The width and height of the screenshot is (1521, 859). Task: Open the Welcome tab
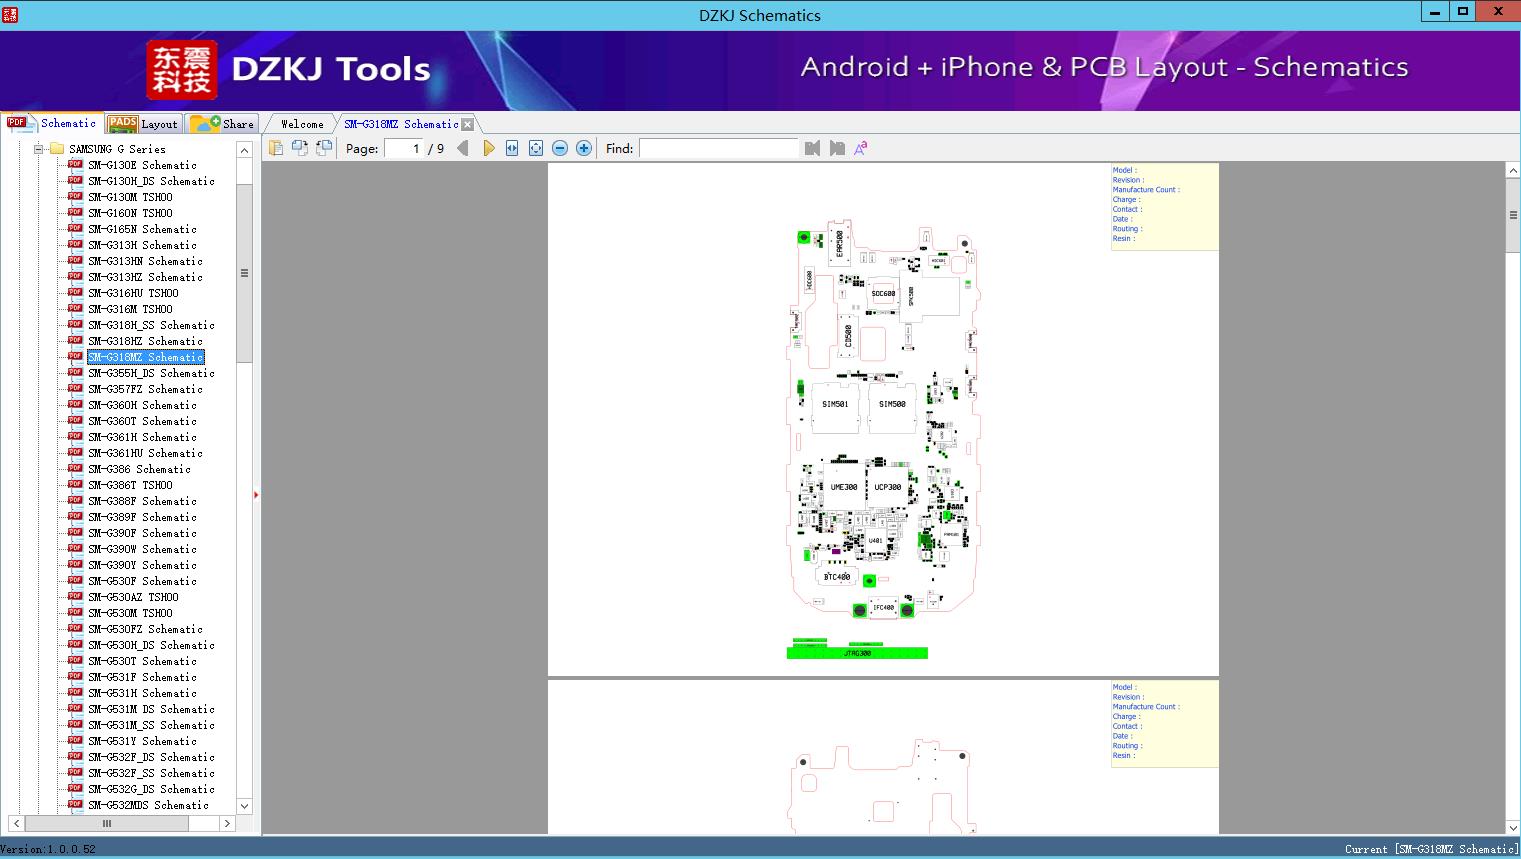tap(302, 124)
